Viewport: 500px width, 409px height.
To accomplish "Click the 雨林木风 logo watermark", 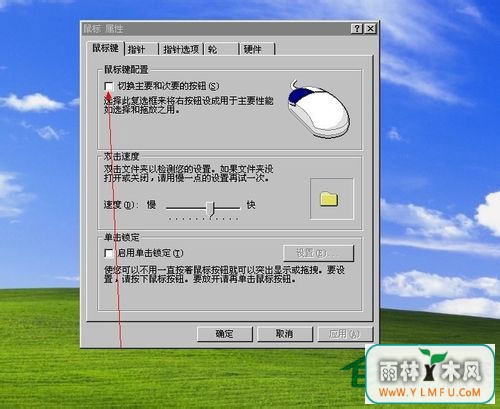I will 430,368.
